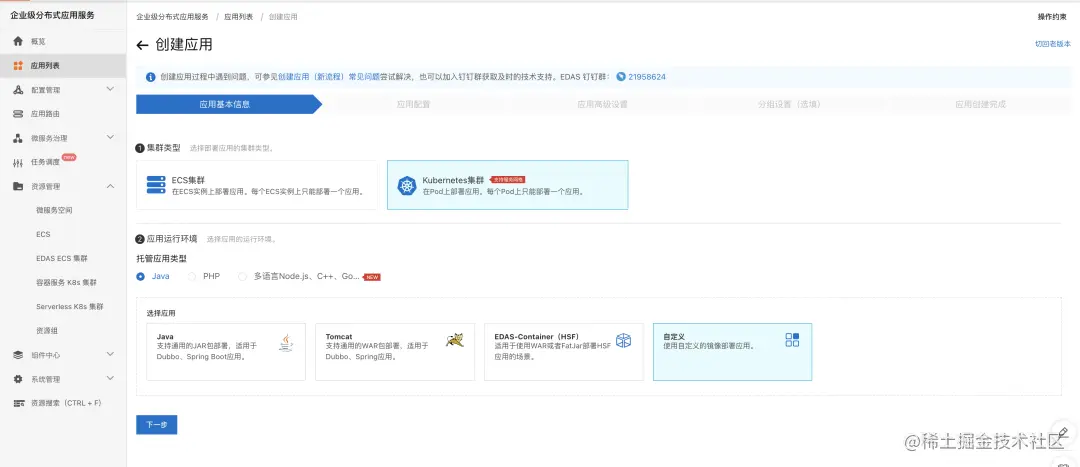Click the ECS集群 server stack icon
The height and width of the screenshot is (467, 1080).
pos(156,185)
